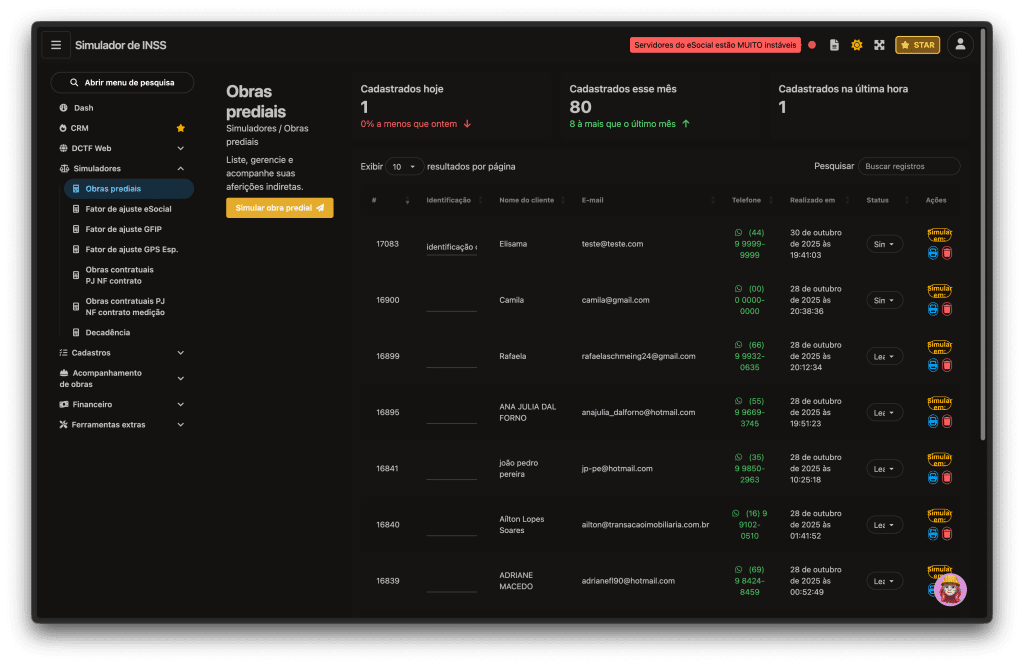
Task: Click red delete icon for Elisama row
Action: [x=947, y=254]
